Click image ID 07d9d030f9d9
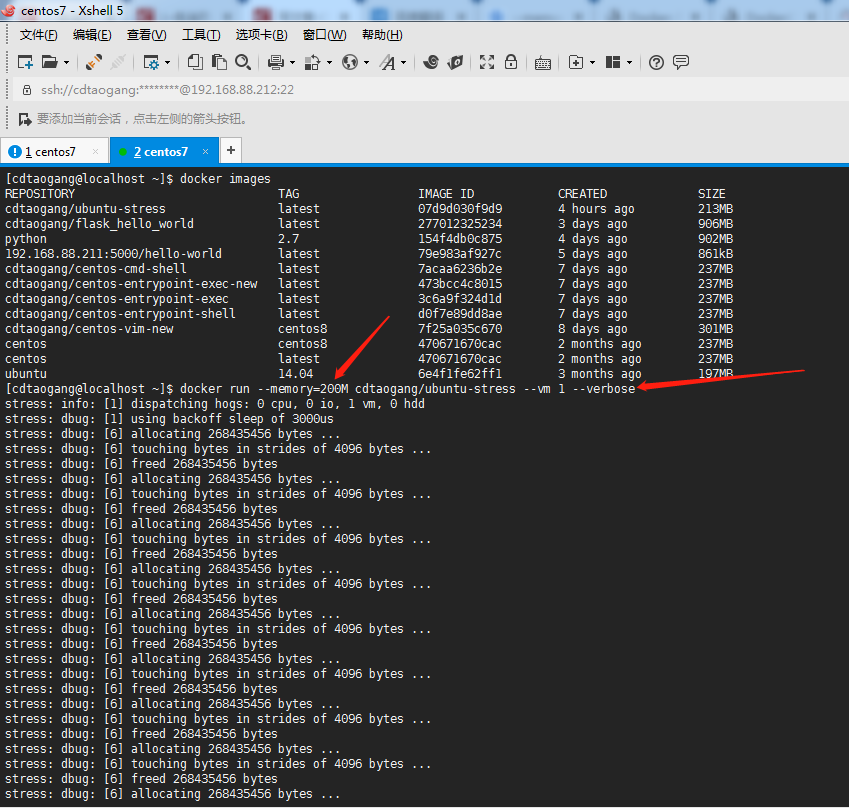Viewport: 849px width, 808px height. [460, 209]
